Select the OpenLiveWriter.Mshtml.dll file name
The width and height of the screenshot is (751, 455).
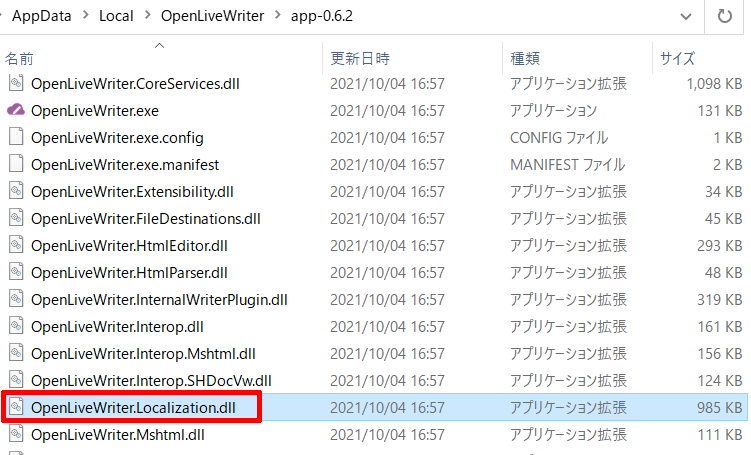[118, 435]
